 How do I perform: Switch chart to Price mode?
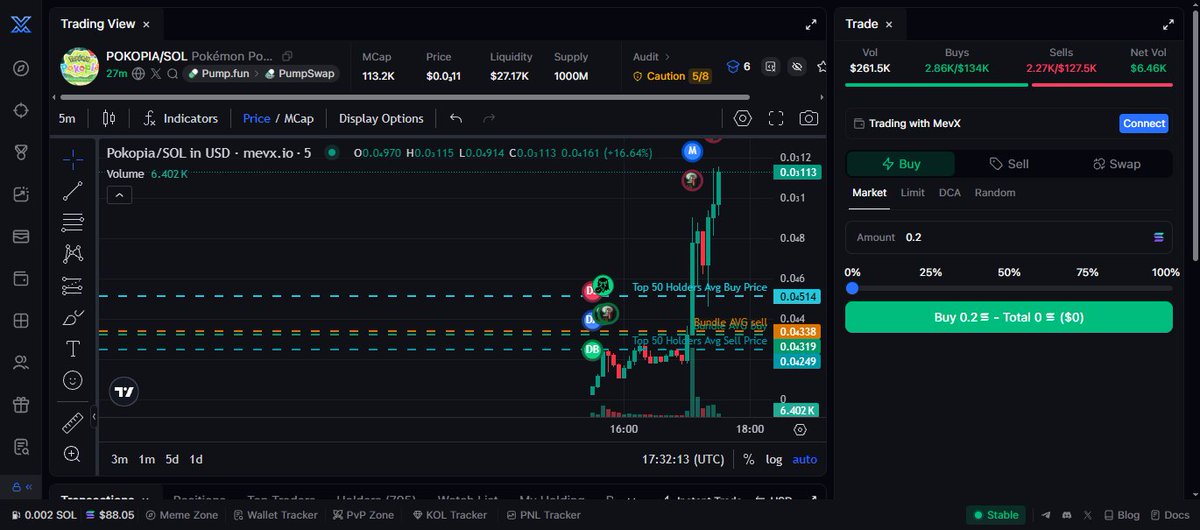[x=256, y=118]
